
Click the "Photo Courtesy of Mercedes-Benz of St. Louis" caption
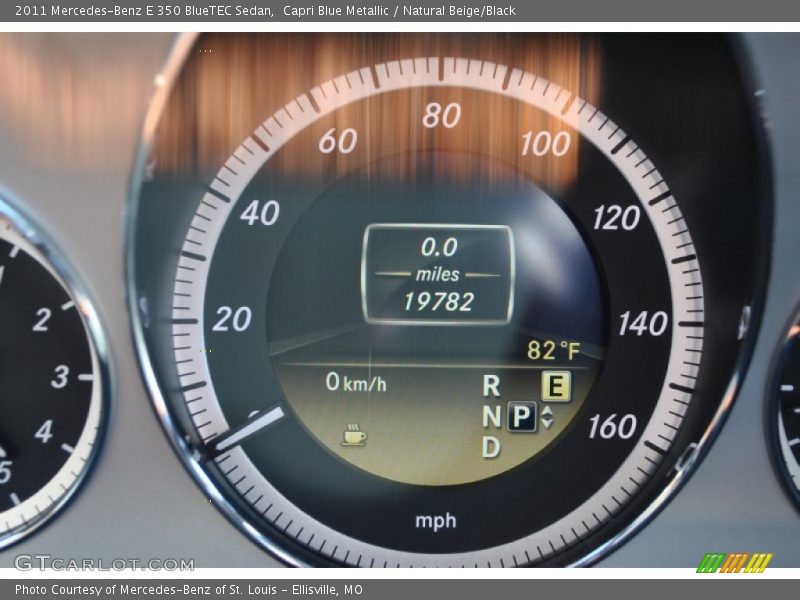pyautogui.click(x=145, y=590)
